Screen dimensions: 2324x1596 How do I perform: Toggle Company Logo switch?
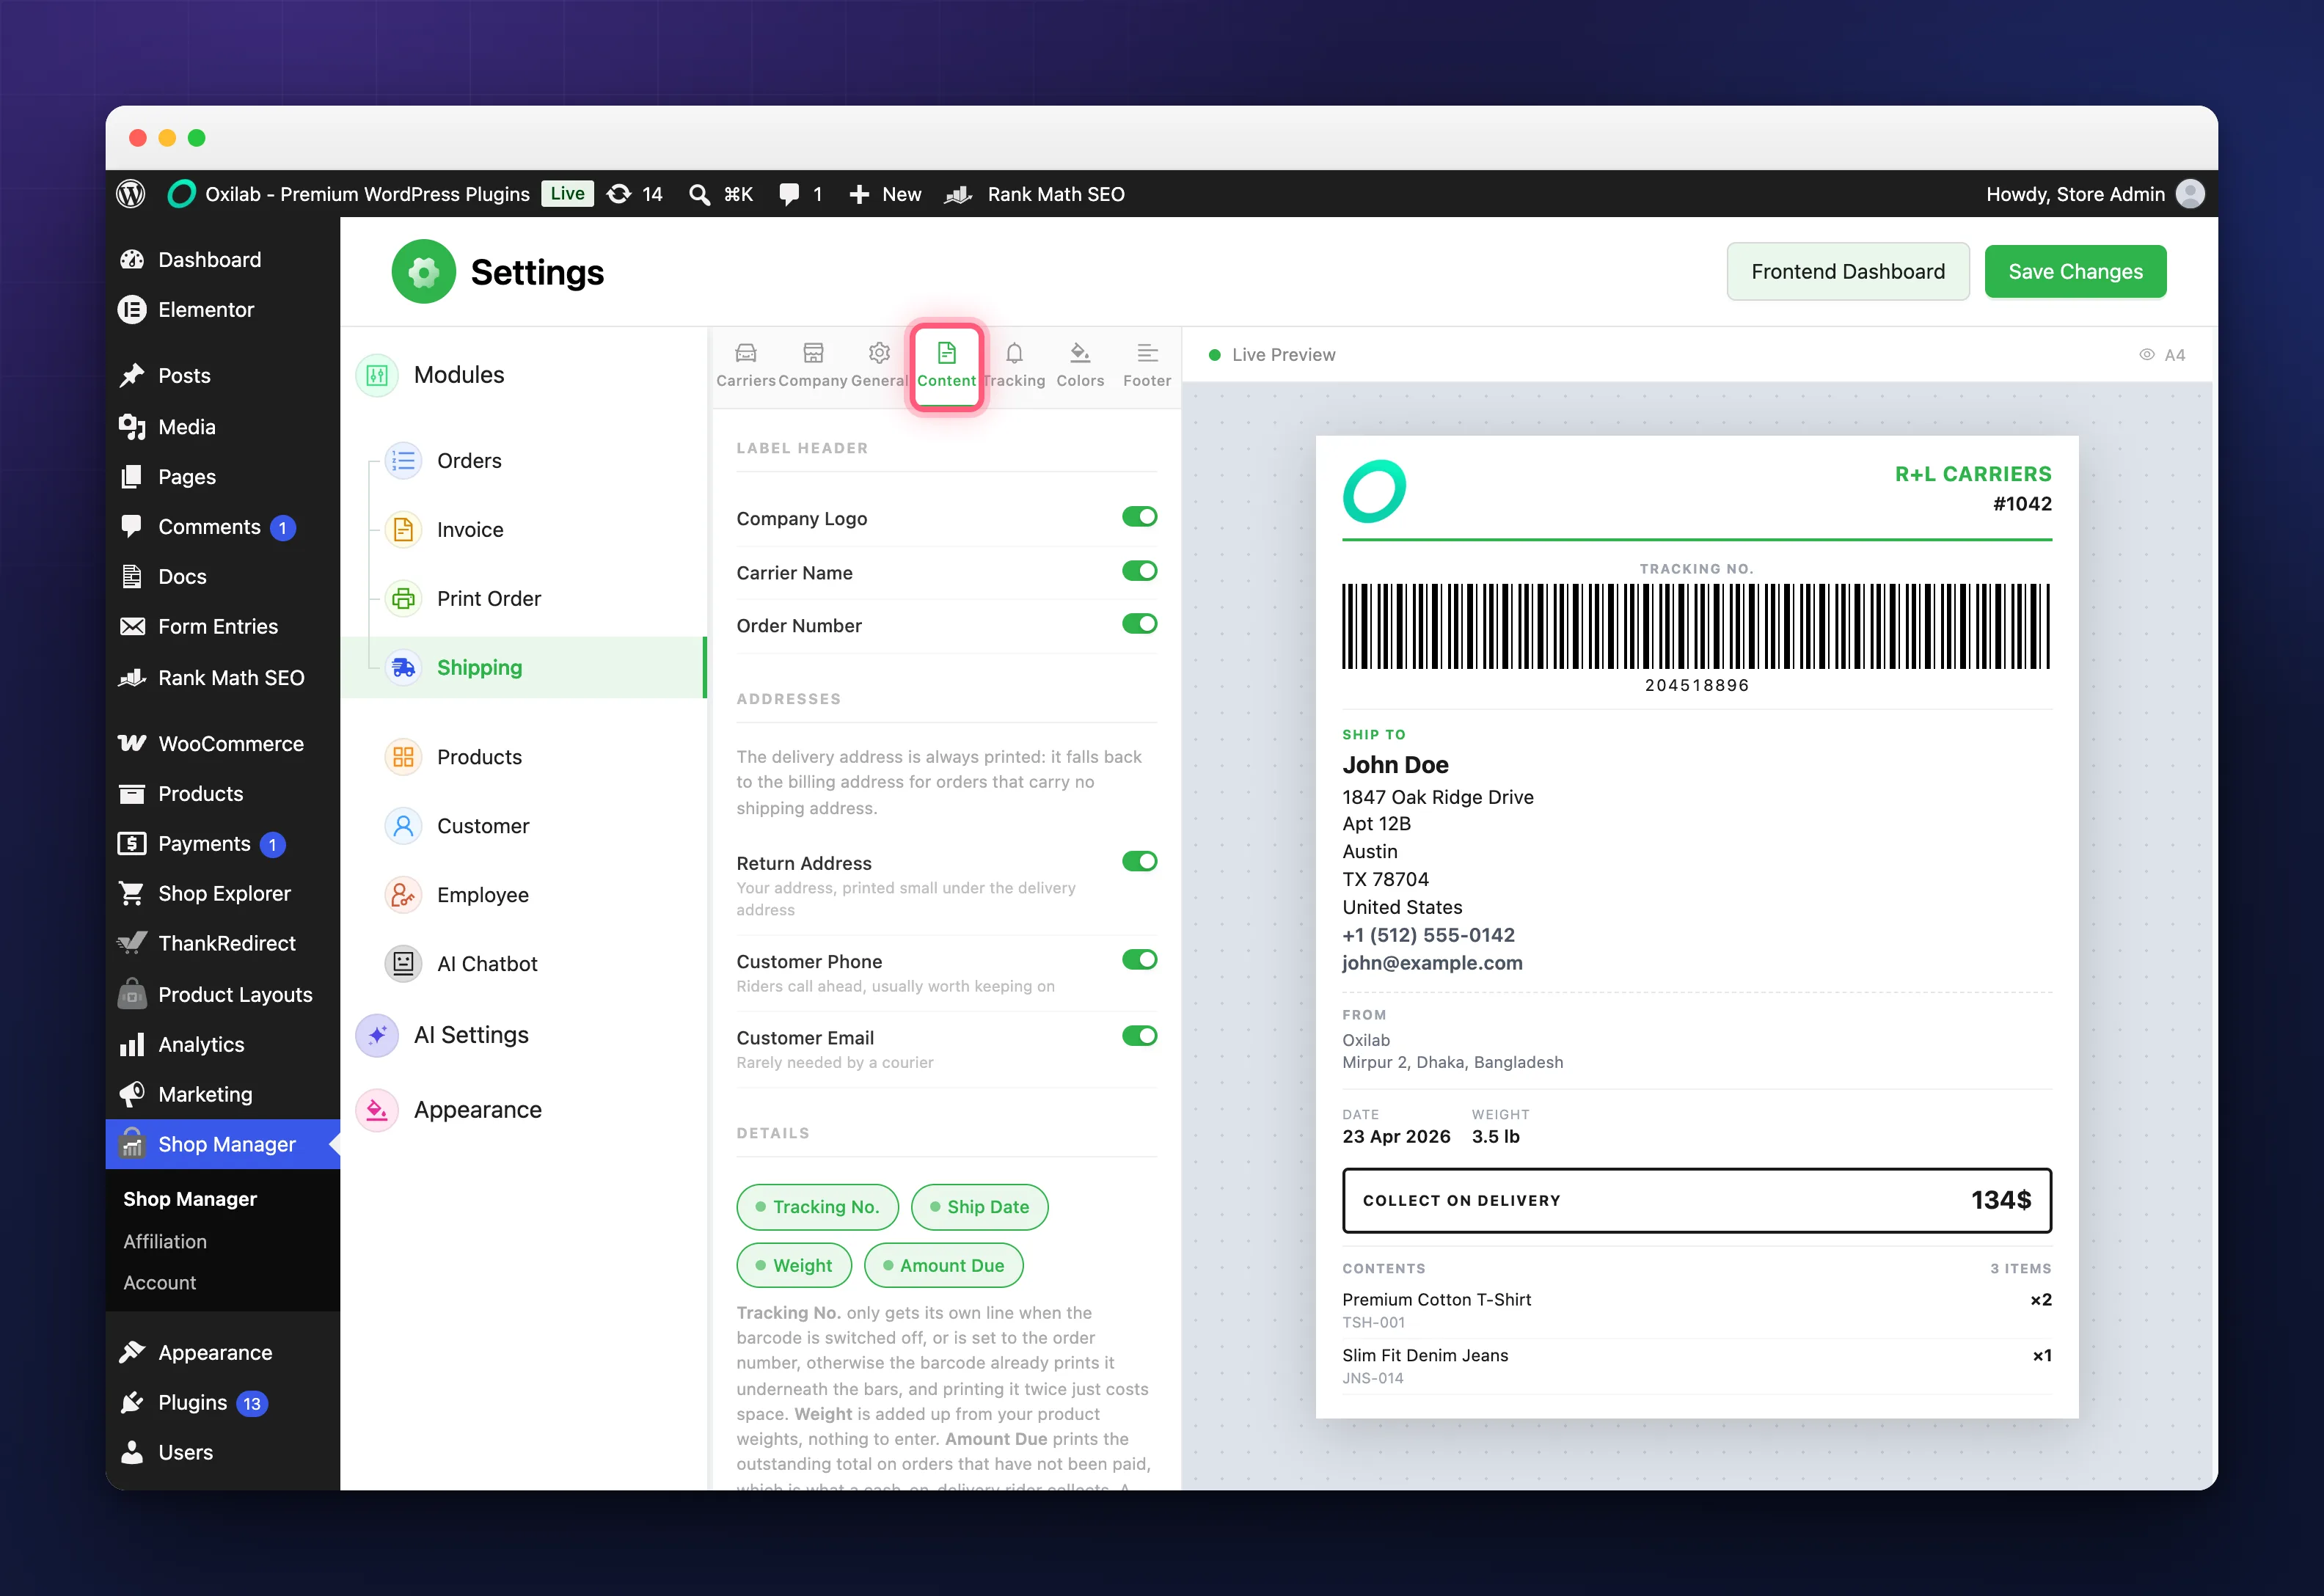pyautogui.click(x=1139, y=517)
